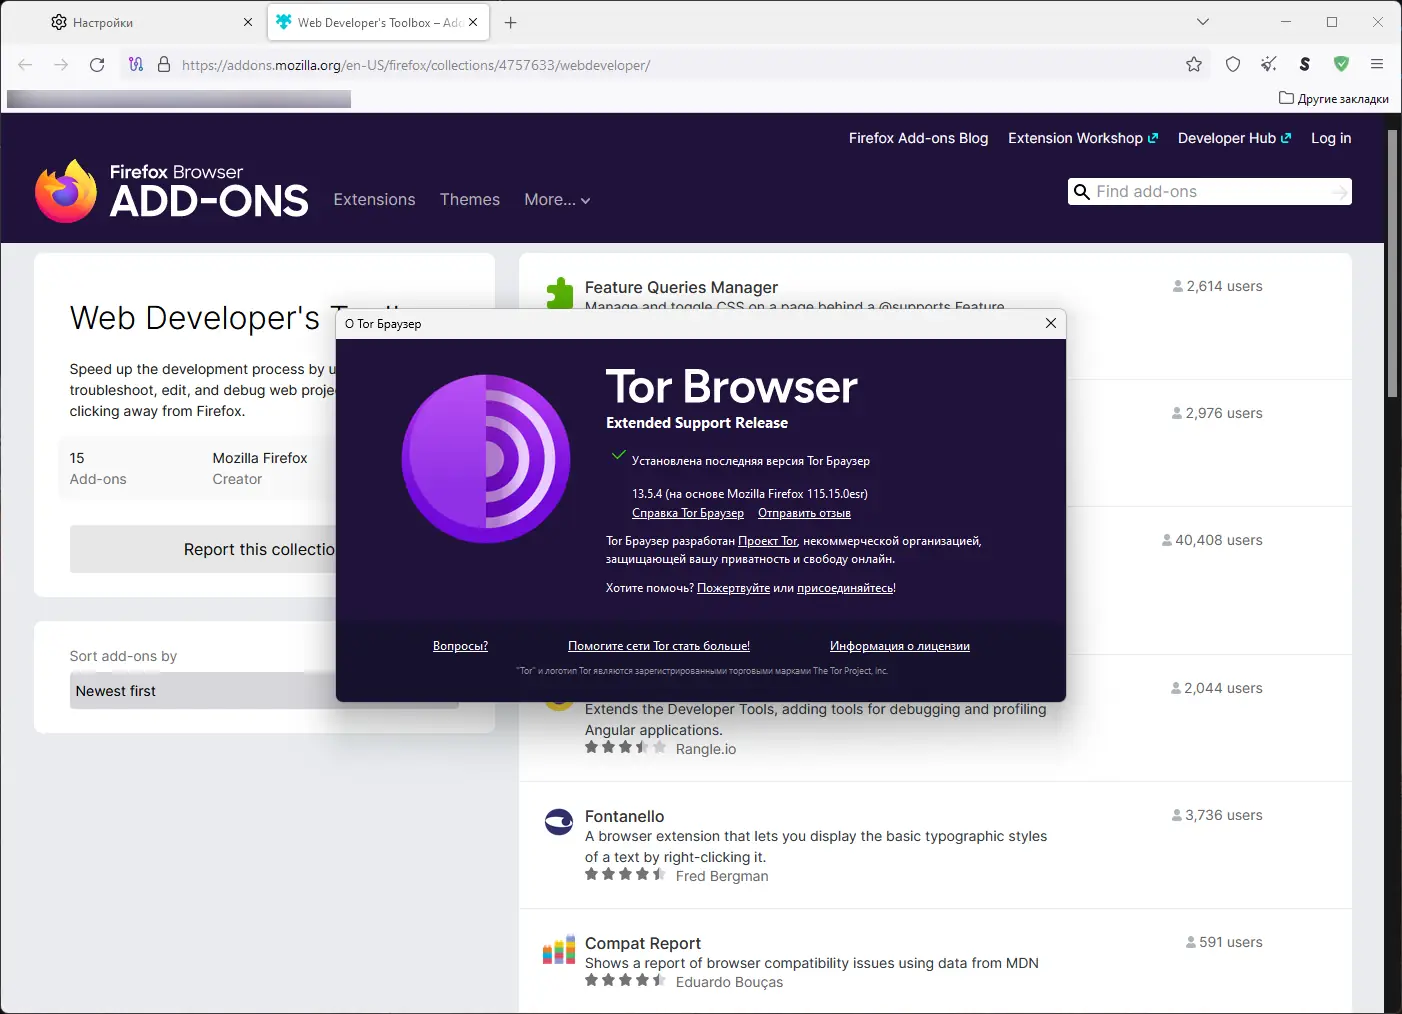Click the New Identity broom icon
1402x1014 pixels.
click(x=1269, y=64)
